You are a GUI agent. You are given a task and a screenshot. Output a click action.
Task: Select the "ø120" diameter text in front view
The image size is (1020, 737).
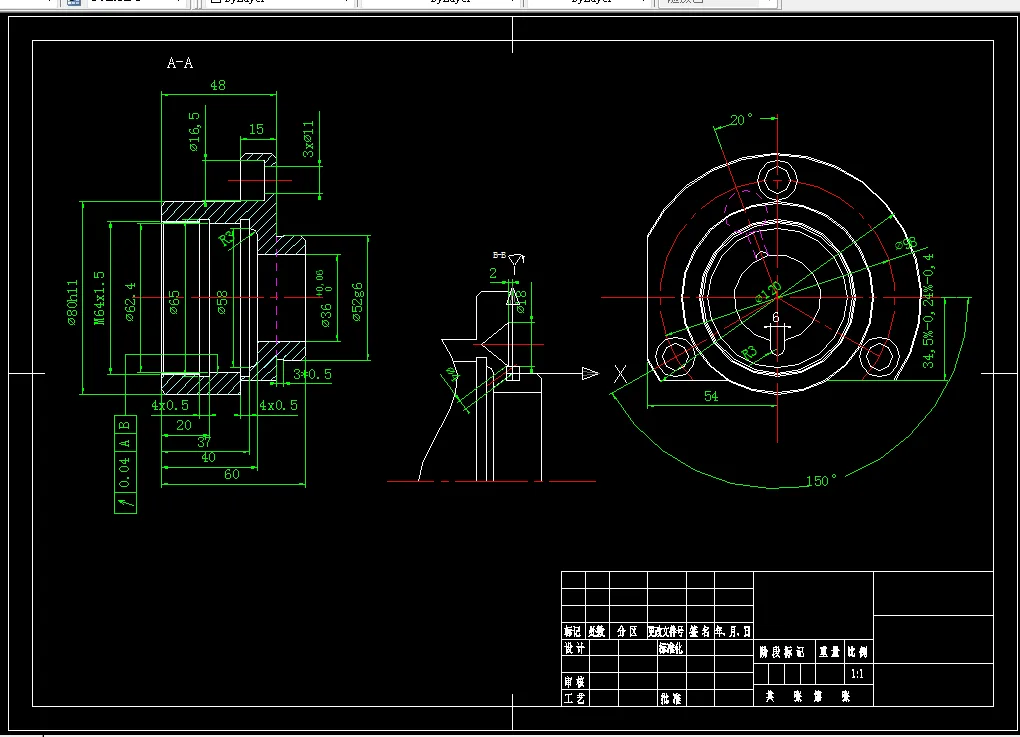click(x=768, y=292)
